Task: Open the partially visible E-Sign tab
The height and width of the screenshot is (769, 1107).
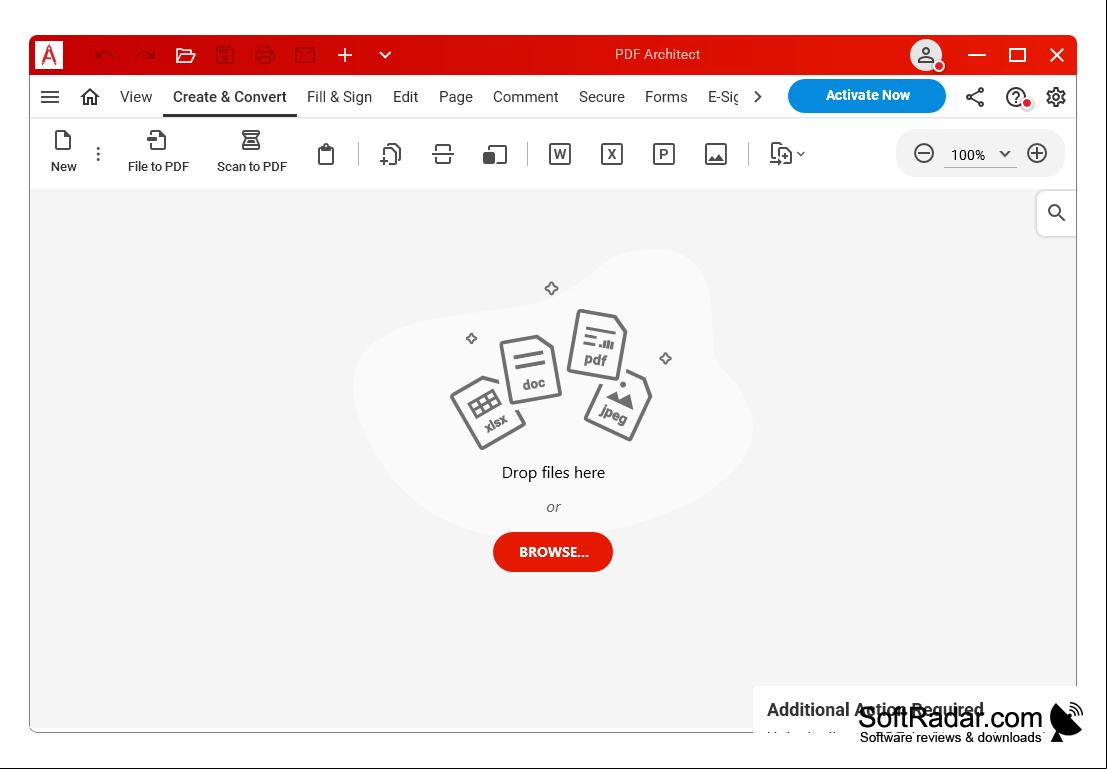Action: tap(723, 97)
